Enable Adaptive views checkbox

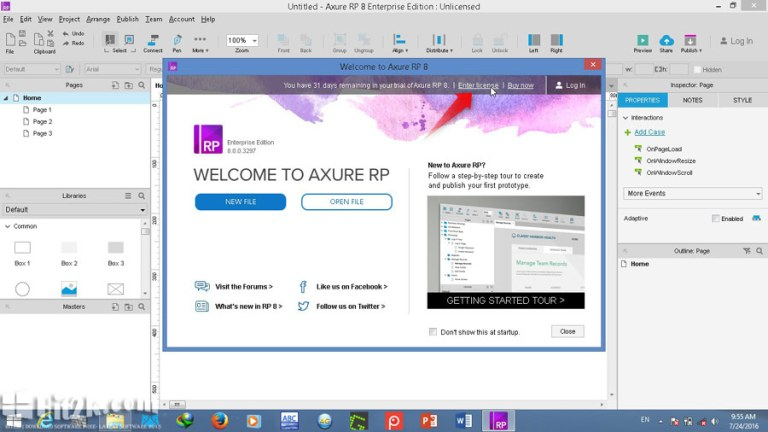click(x=716, y=218)
